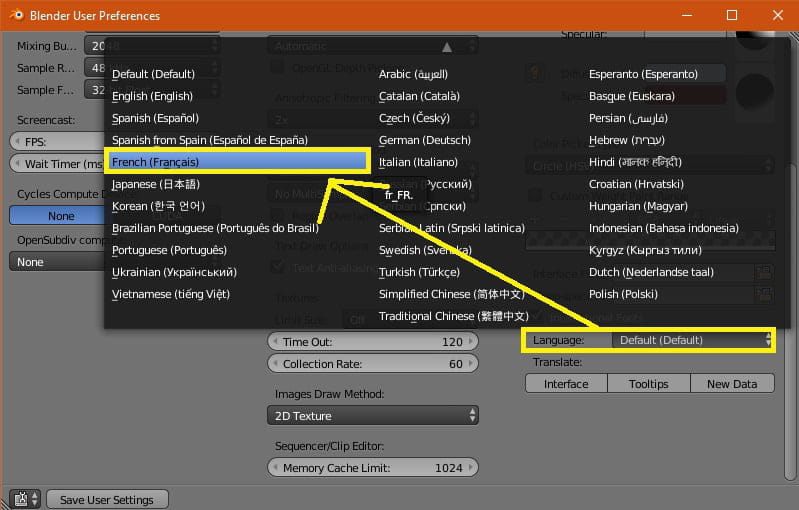Image resolution: width=799 pixels, height=510 pixels.
Task: Choose German (Deutsch) language
Action: (425, 140)
